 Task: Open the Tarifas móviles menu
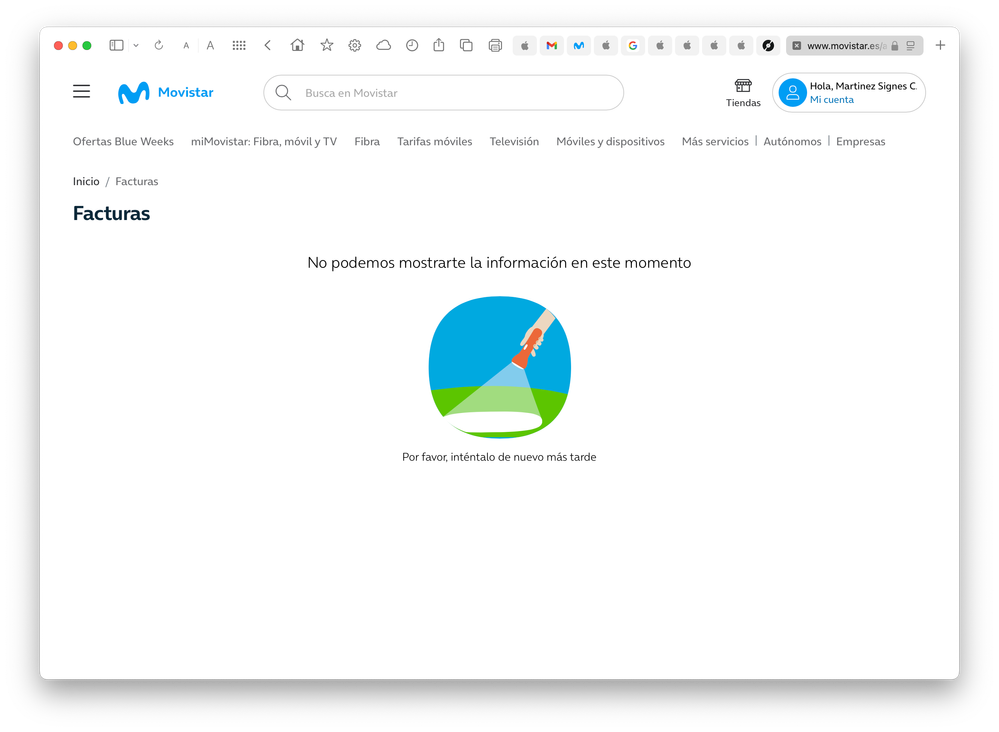(x=434, y=142)
